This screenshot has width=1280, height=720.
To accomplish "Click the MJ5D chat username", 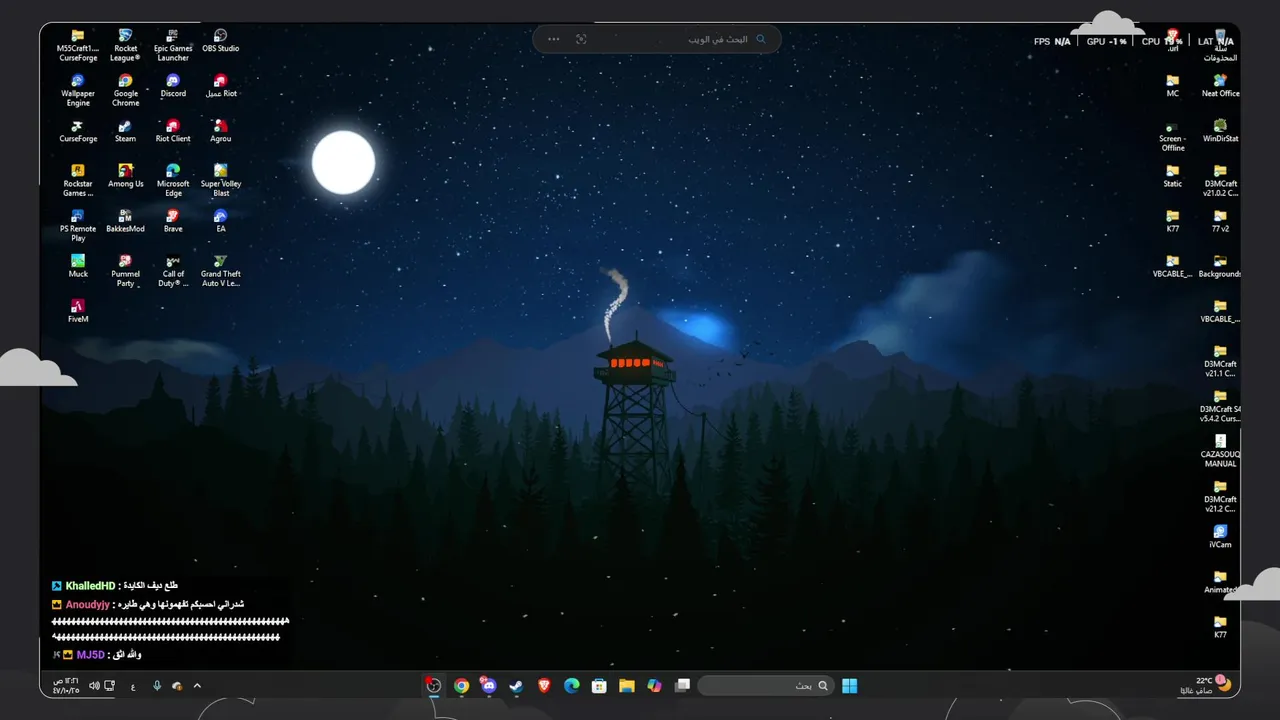I will coord(91,655).
